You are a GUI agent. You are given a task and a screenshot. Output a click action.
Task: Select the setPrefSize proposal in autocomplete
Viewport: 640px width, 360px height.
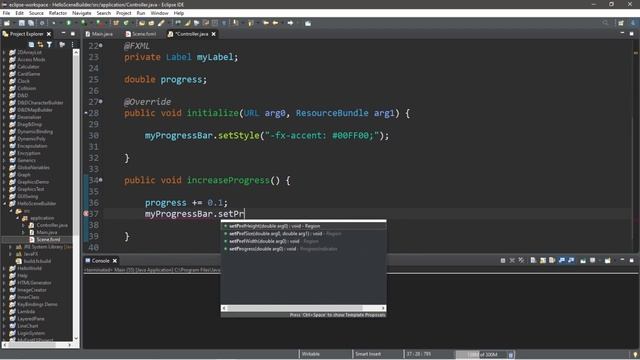pos(303,233)
